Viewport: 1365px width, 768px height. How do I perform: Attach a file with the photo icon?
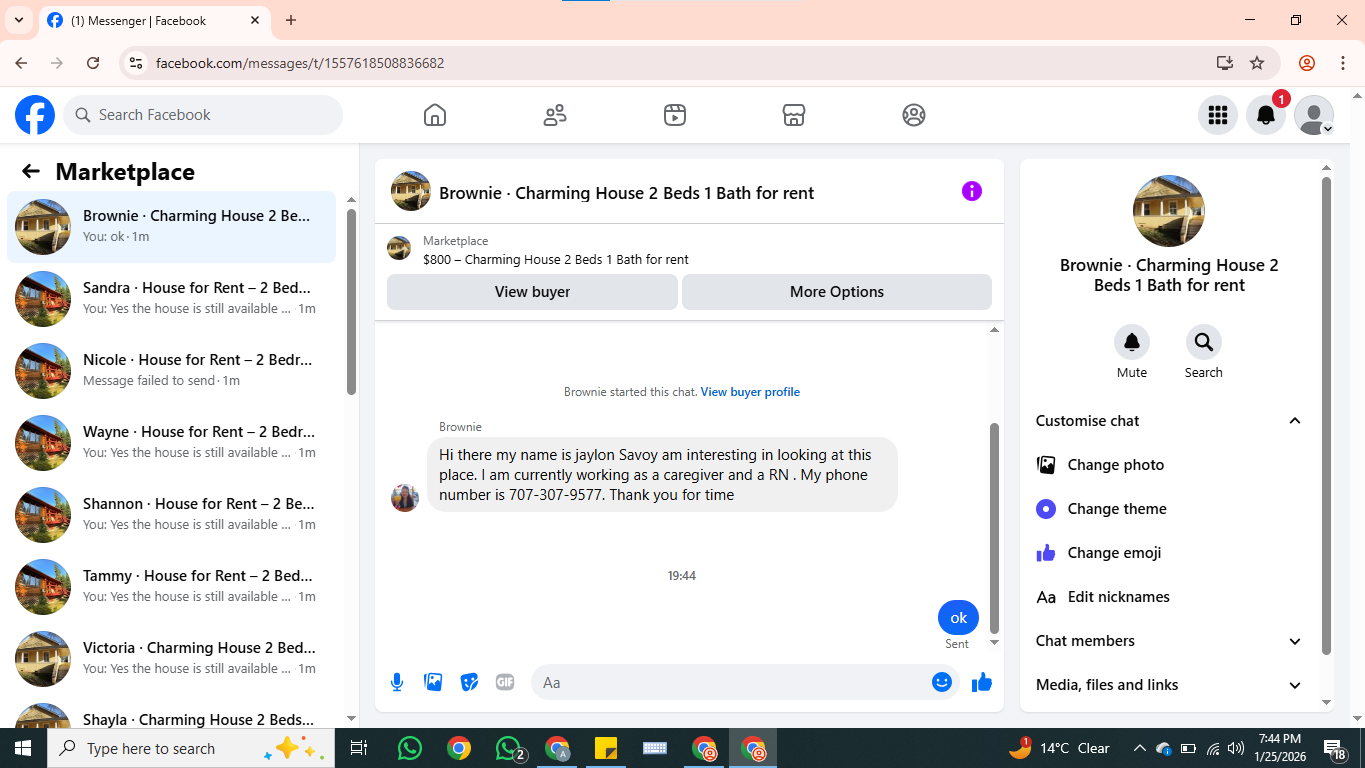(433, 682)
